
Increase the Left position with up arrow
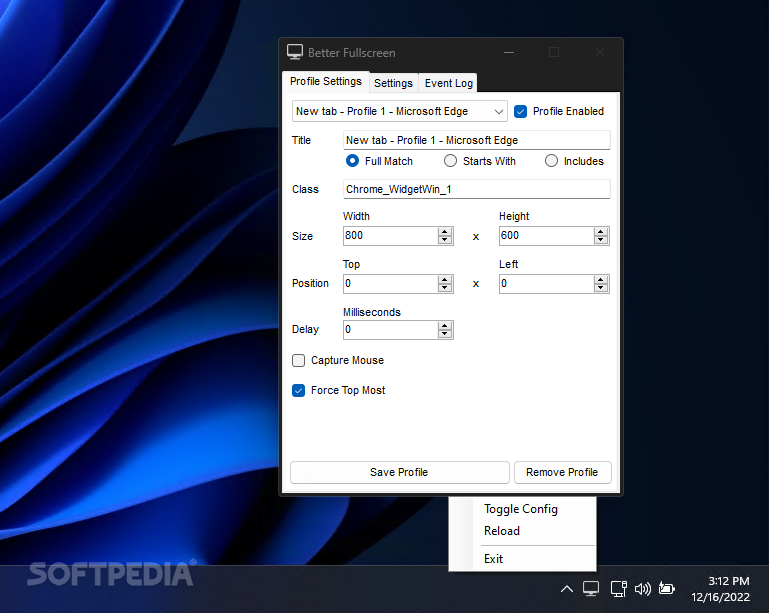[601, 280]
